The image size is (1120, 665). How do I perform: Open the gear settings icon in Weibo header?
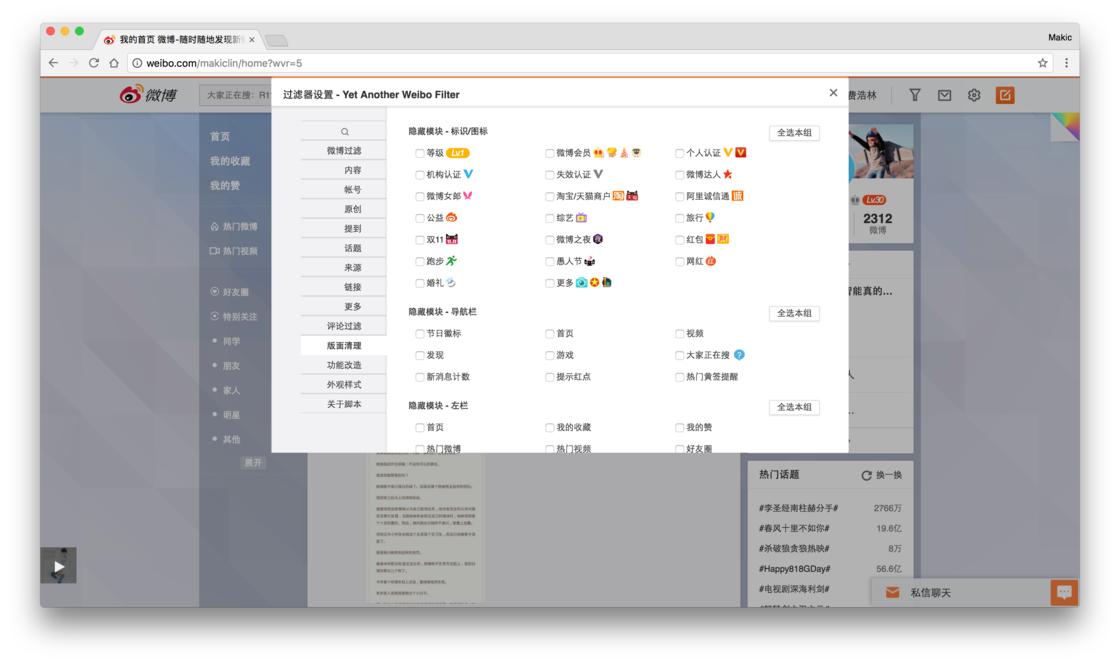coord(974,95)
